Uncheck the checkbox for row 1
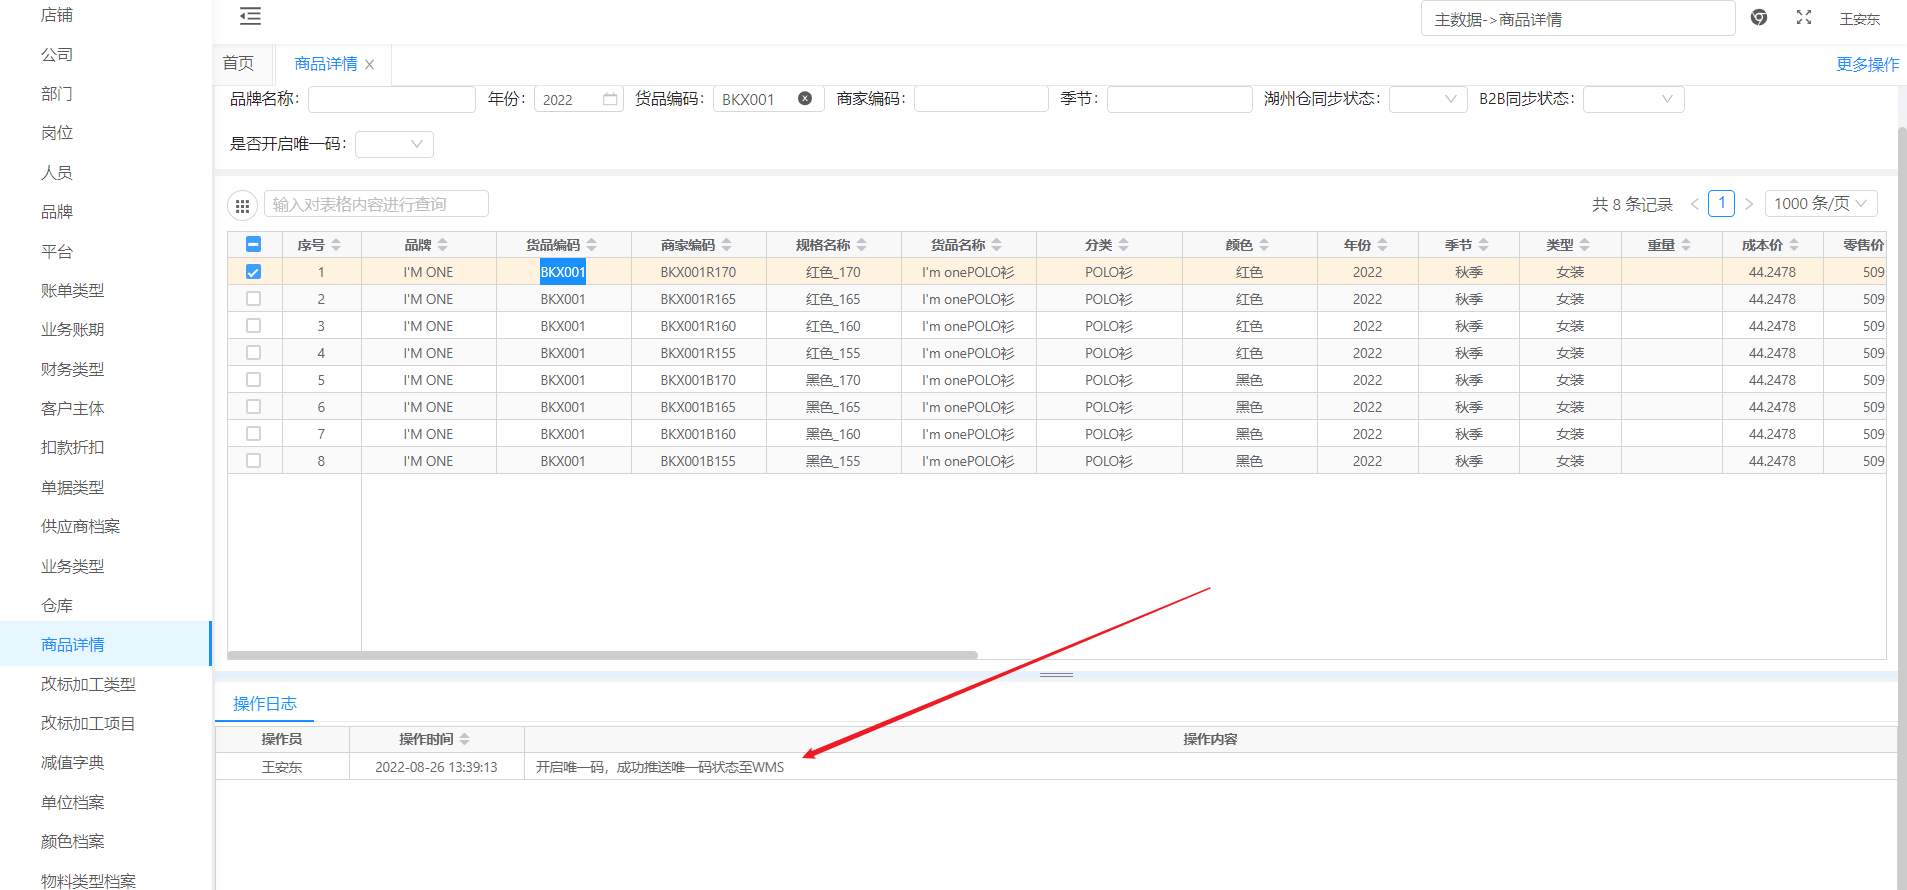This screenshot has height=890, width=1907. [253, 272]
